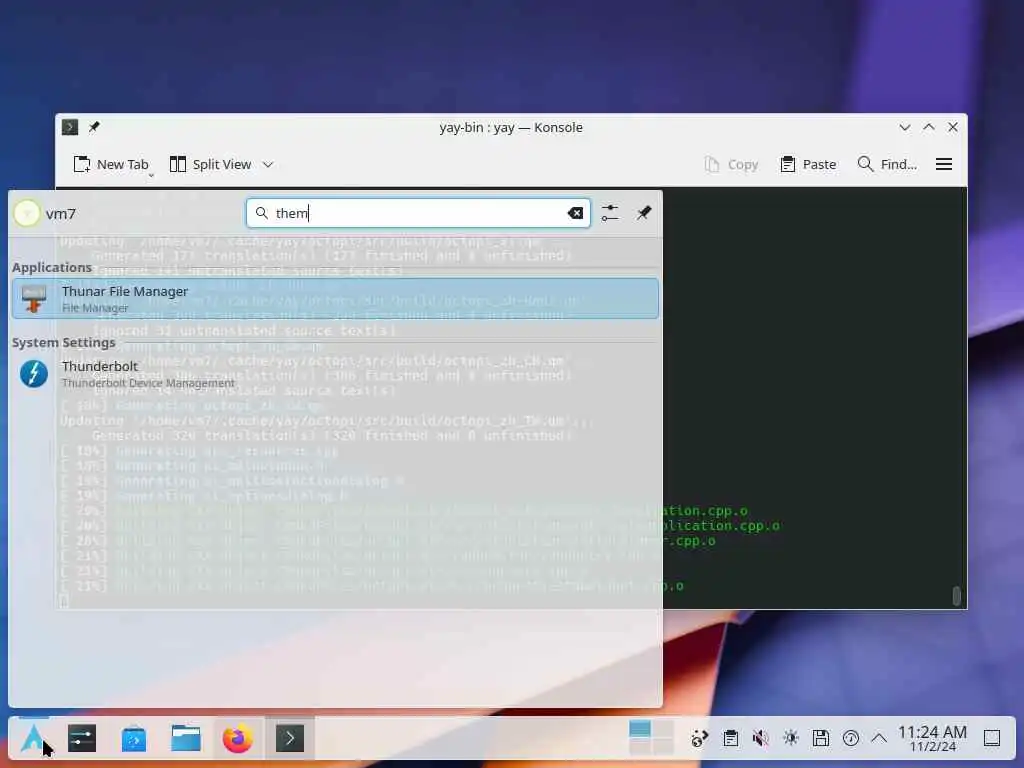
Task: Click Paste in Konsole toolbar
Action: [808, 165]
